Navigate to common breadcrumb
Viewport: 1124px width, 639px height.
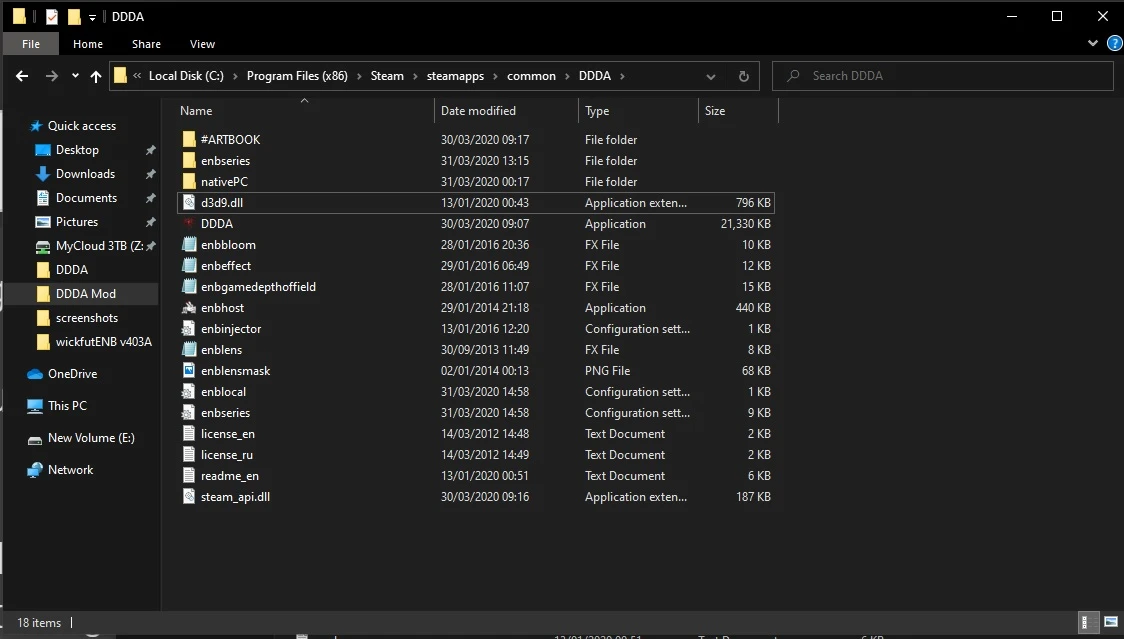click(x=531, y=76)
